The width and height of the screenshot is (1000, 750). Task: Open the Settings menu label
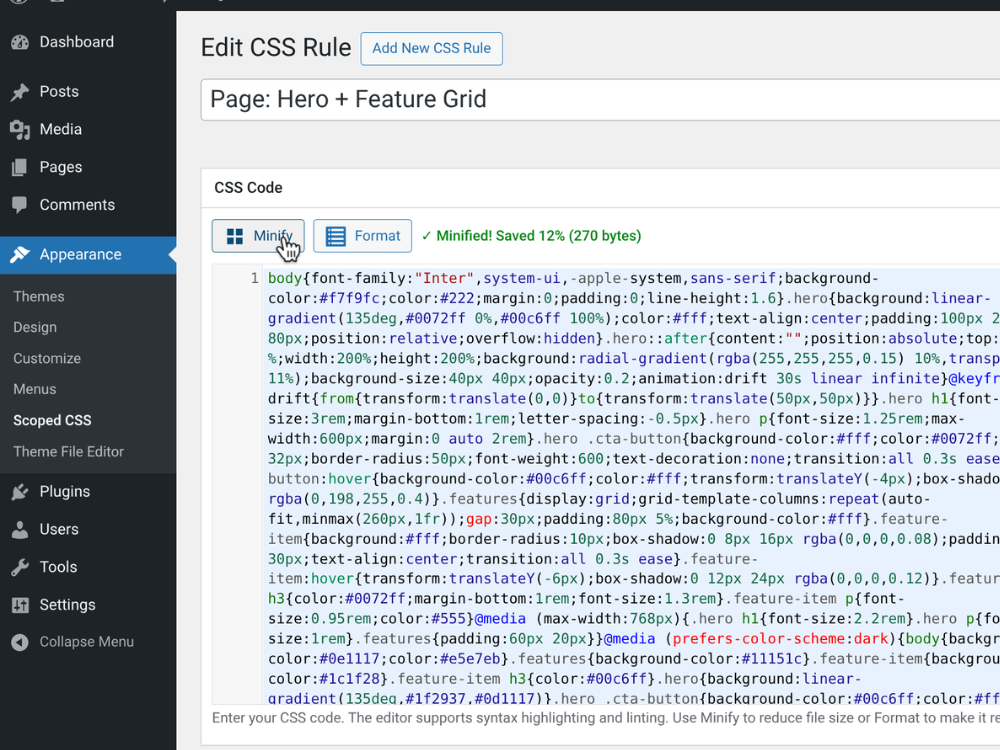[67, 605]
